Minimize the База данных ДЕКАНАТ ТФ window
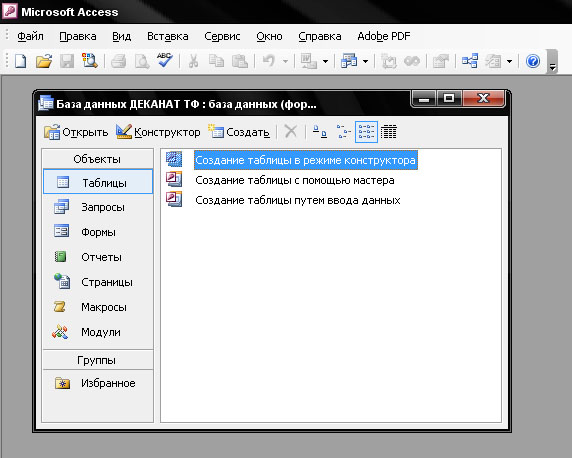Image resolution: width=572 pixels, height=458 pixels. pos(424,99)
